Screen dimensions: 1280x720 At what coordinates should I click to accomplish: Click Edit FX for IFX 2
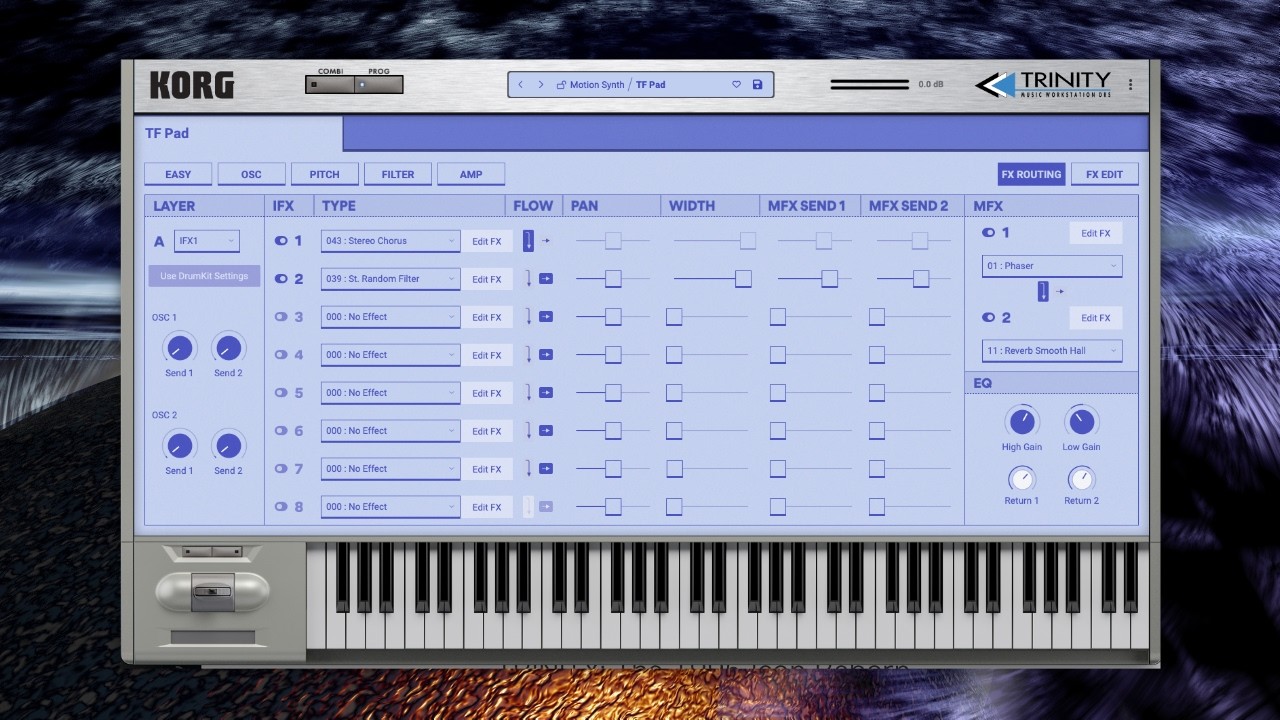(487, 279)
